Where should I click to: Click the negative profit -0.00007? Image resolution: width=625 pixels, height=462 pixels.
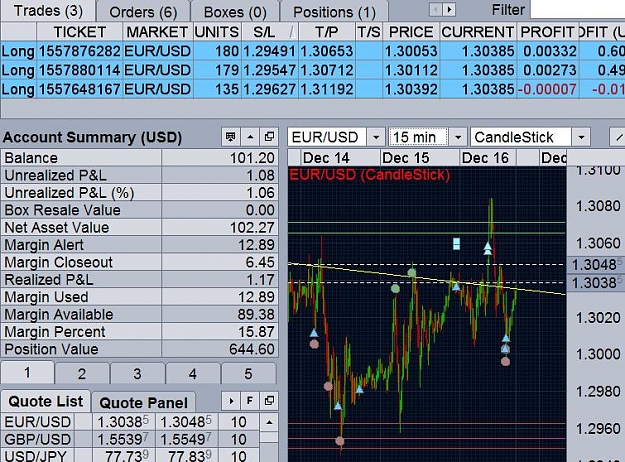(x=547, y=89)
